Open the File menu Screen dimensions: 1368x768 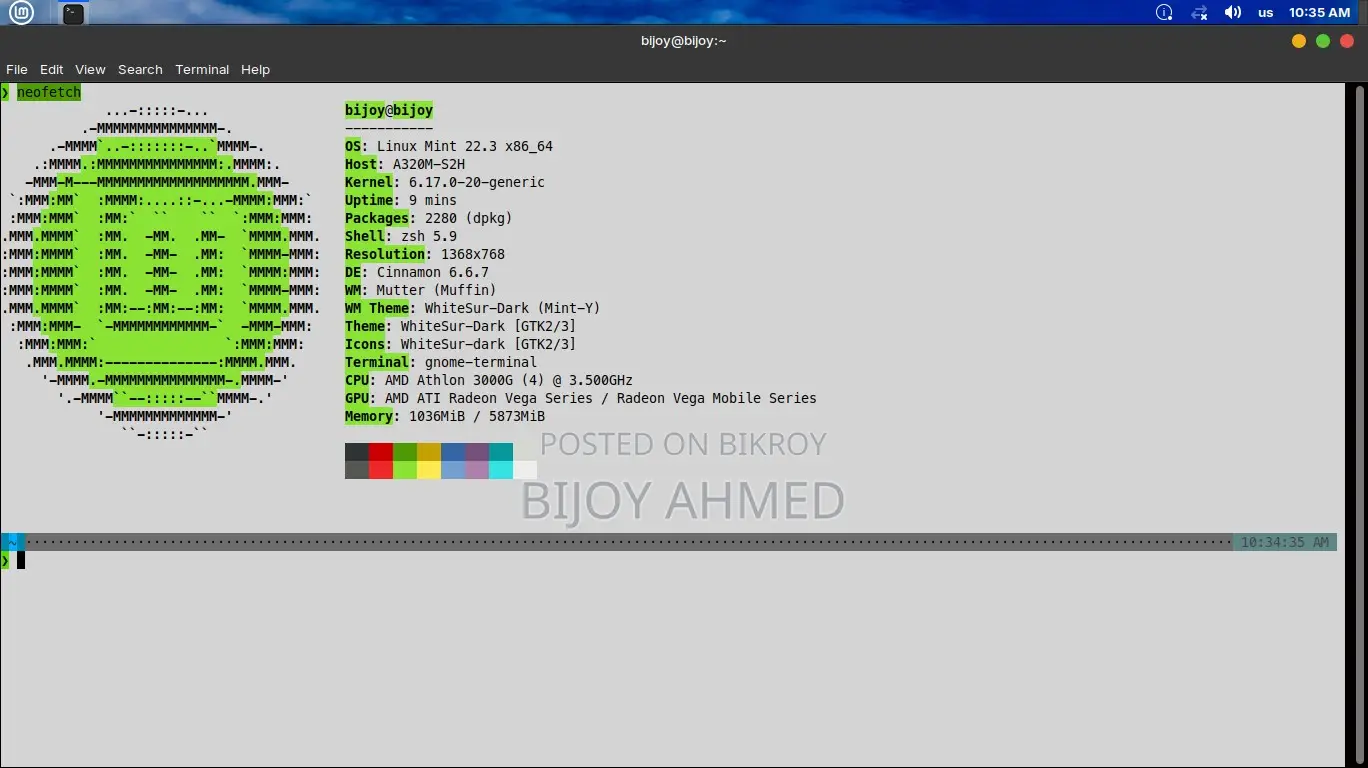point(17,69)
